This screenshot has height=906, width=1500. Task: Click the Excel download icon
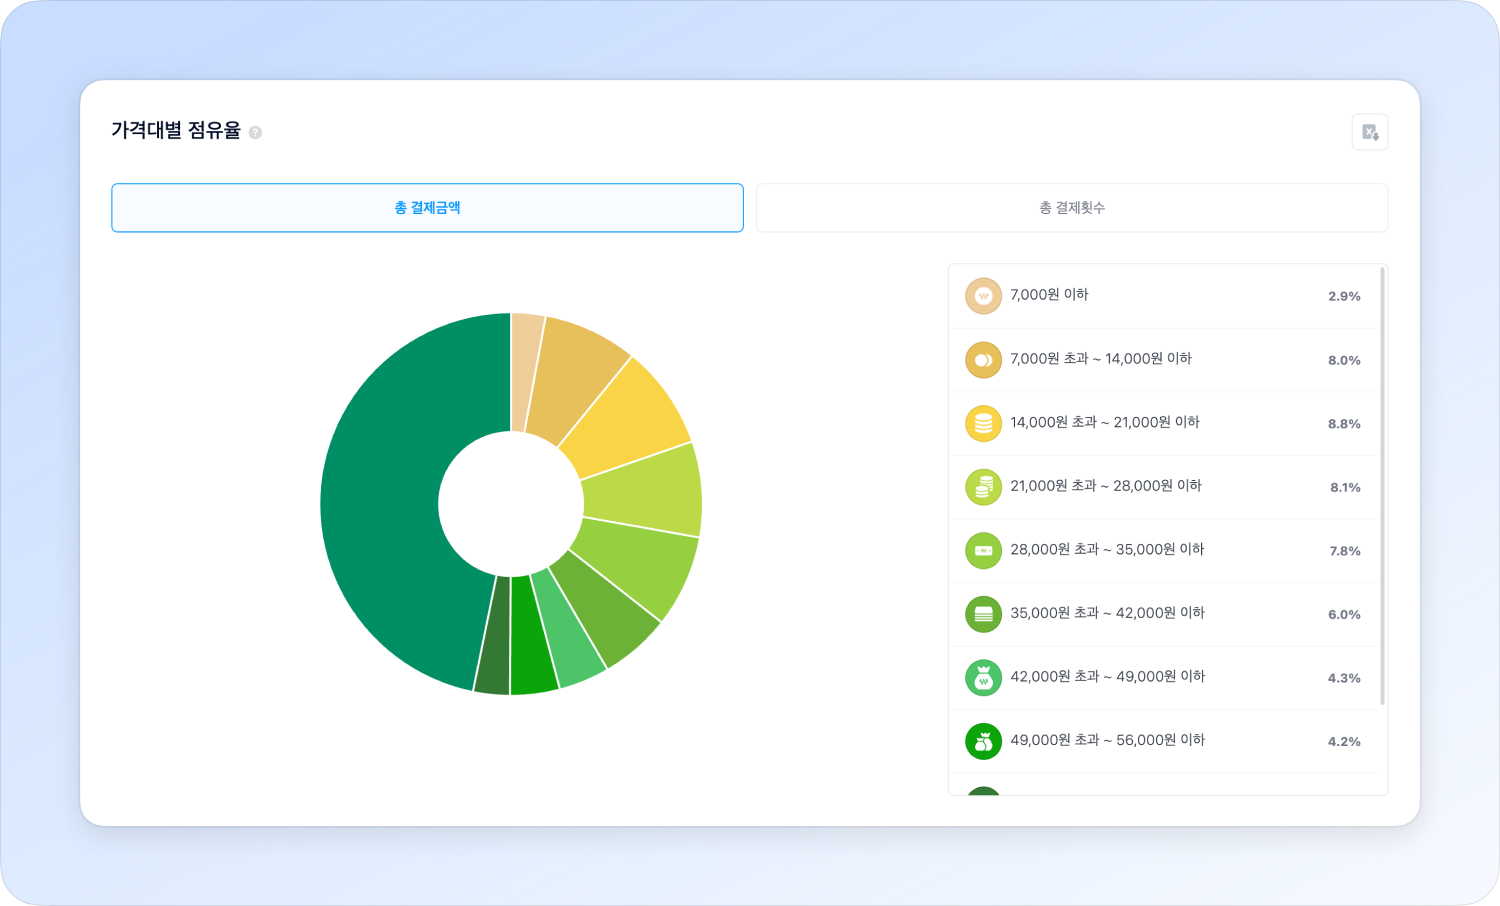tap(1370, 132)
